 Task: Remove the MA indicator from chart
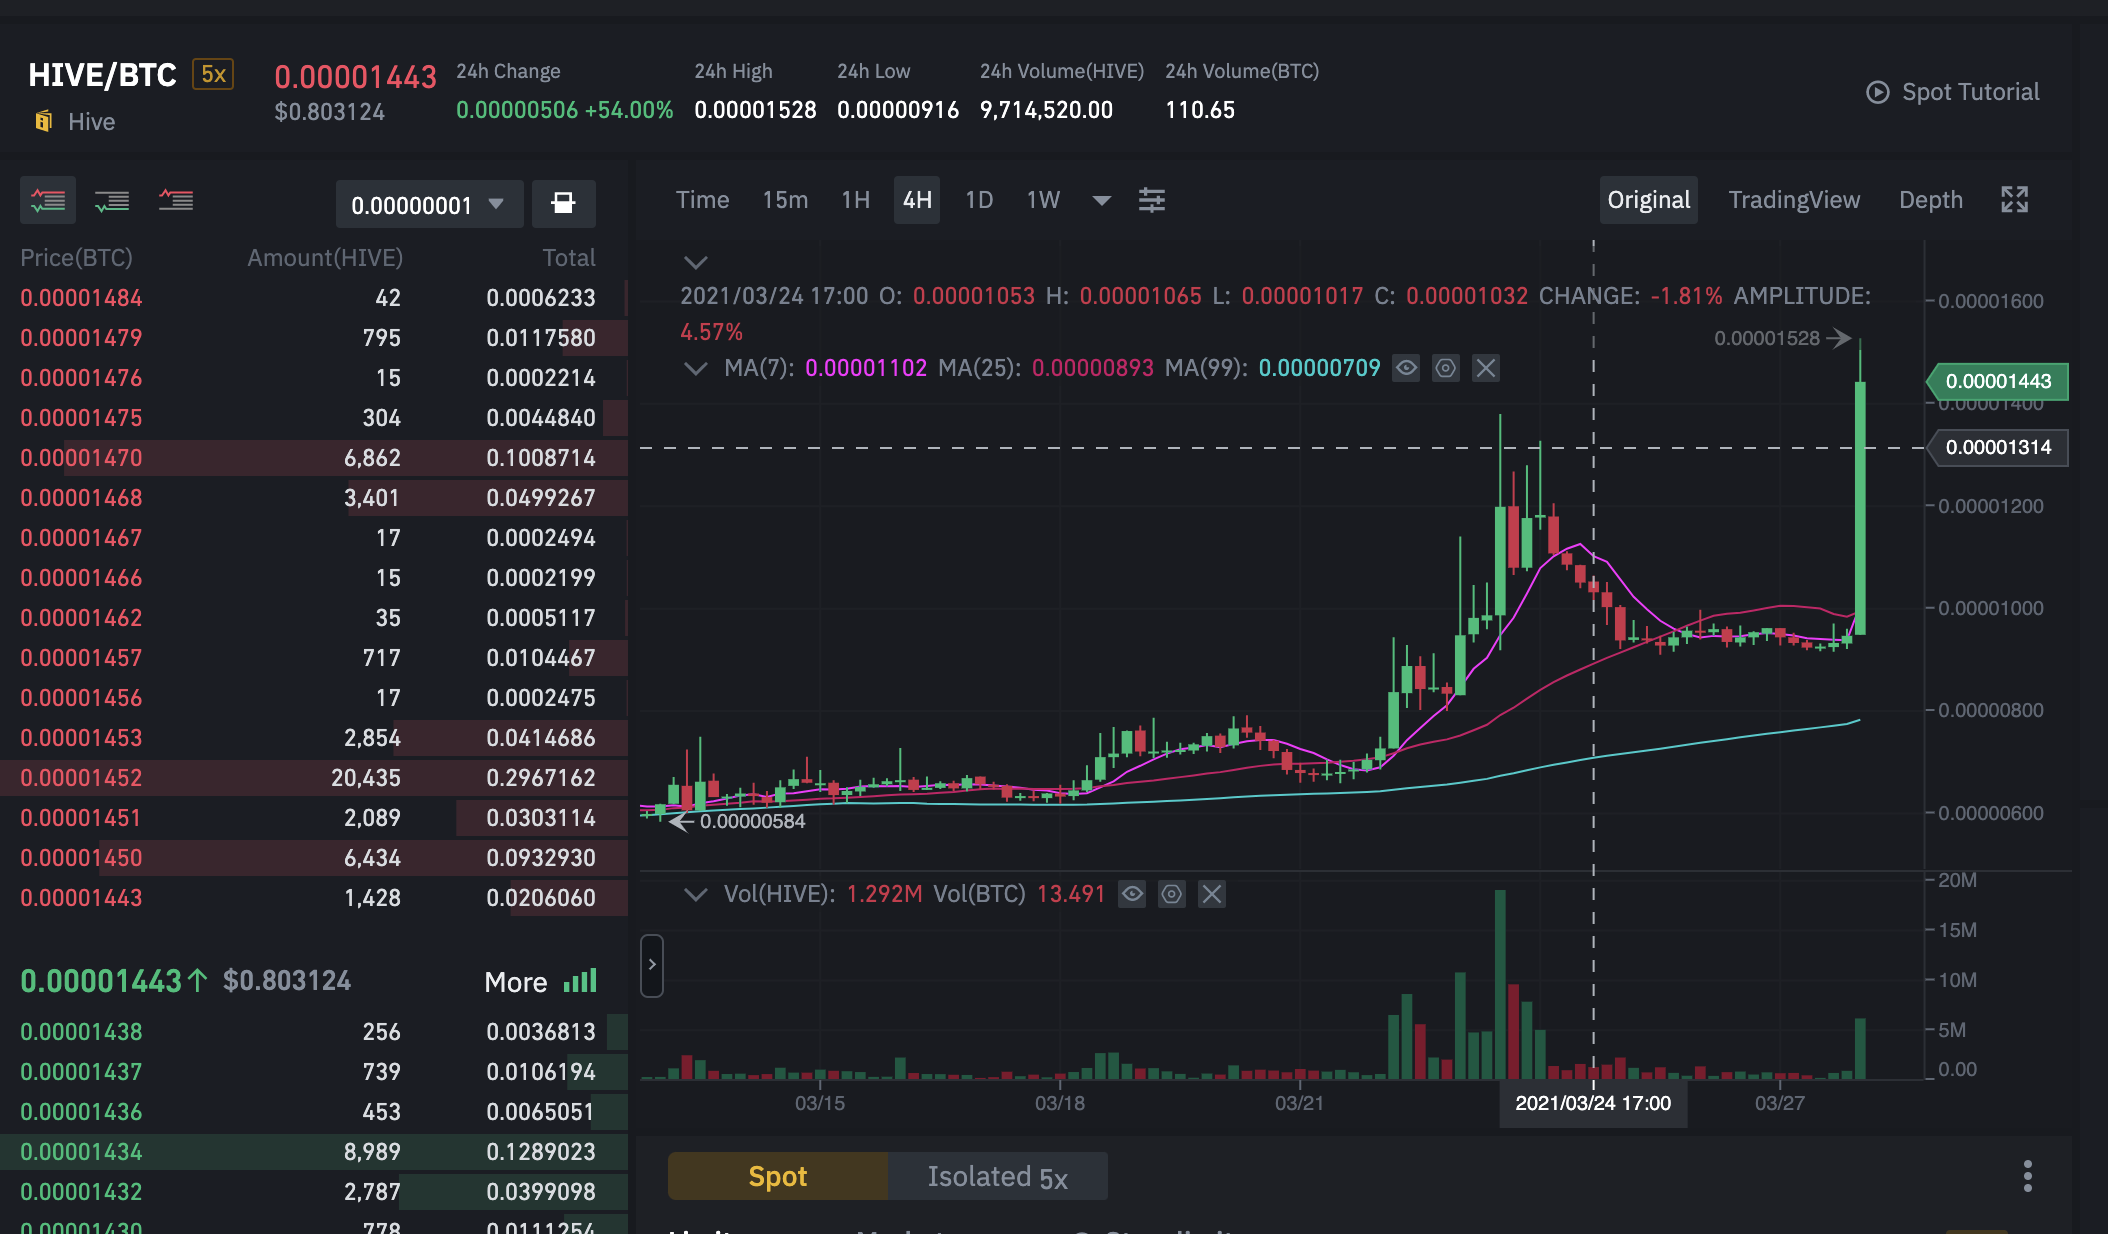point(1485,368)
